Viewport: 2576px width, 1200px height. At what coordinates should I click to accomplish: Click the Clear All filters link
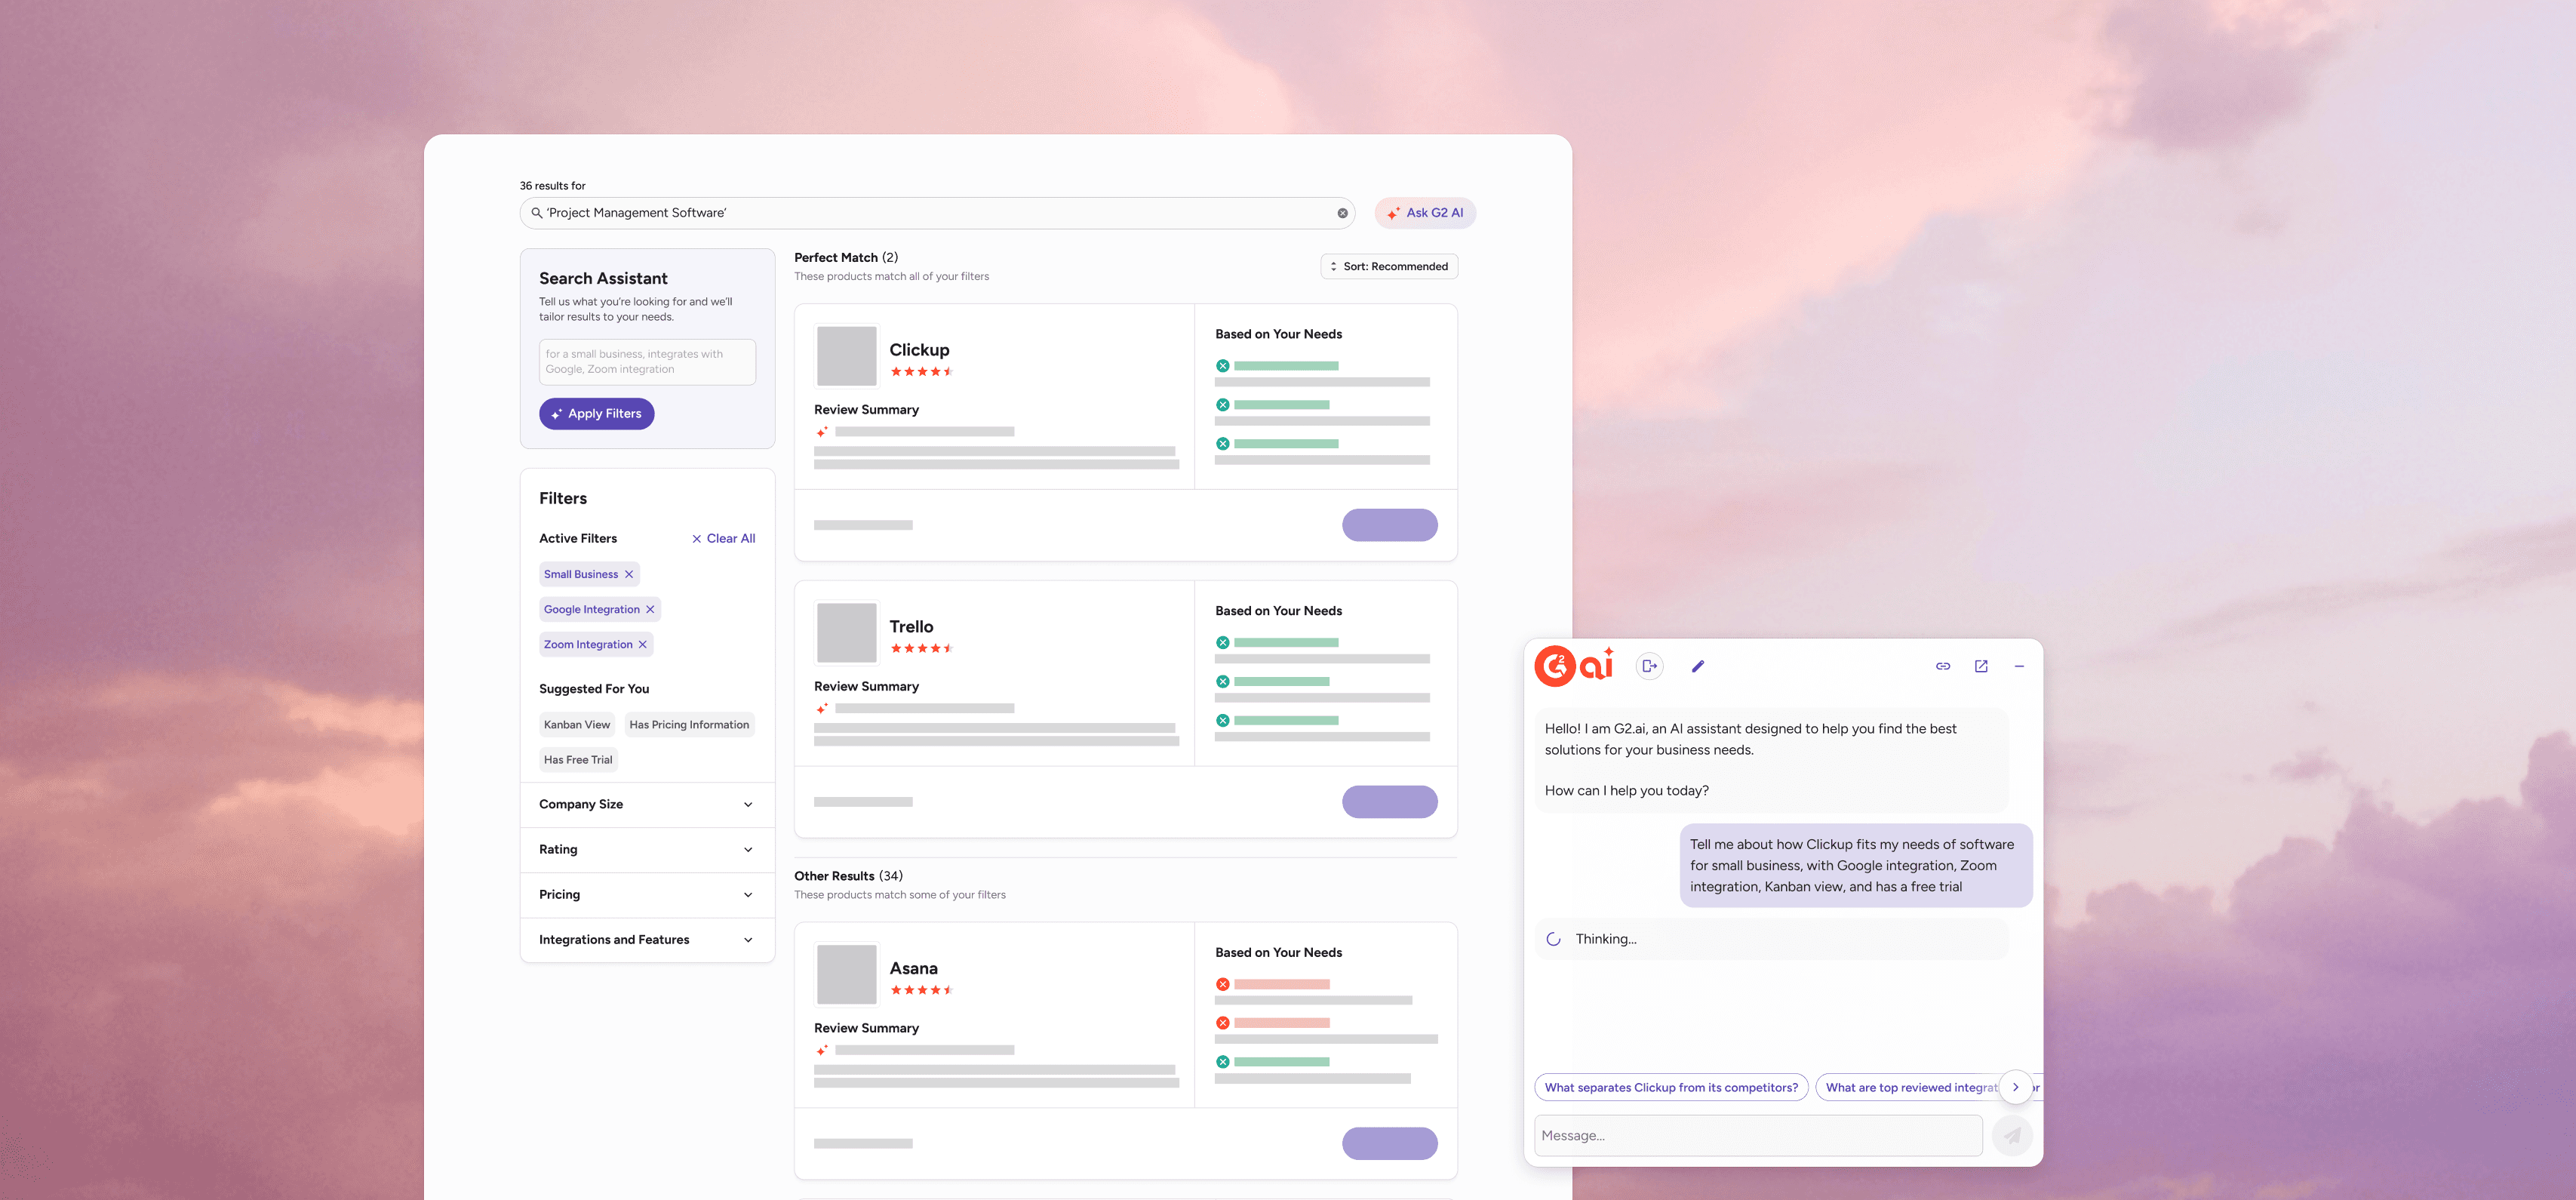[x=723, y=538]
